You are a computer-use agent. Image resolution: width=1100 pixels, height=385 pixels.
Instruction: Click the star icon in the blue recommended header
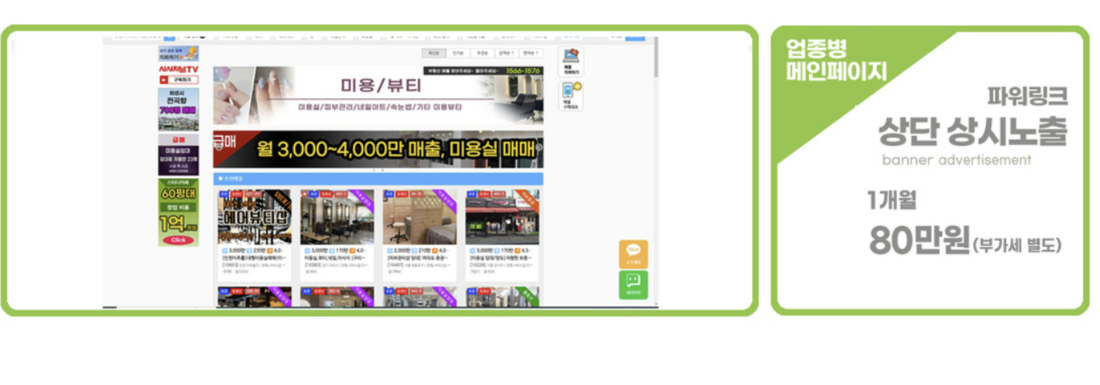pos(220,179)
